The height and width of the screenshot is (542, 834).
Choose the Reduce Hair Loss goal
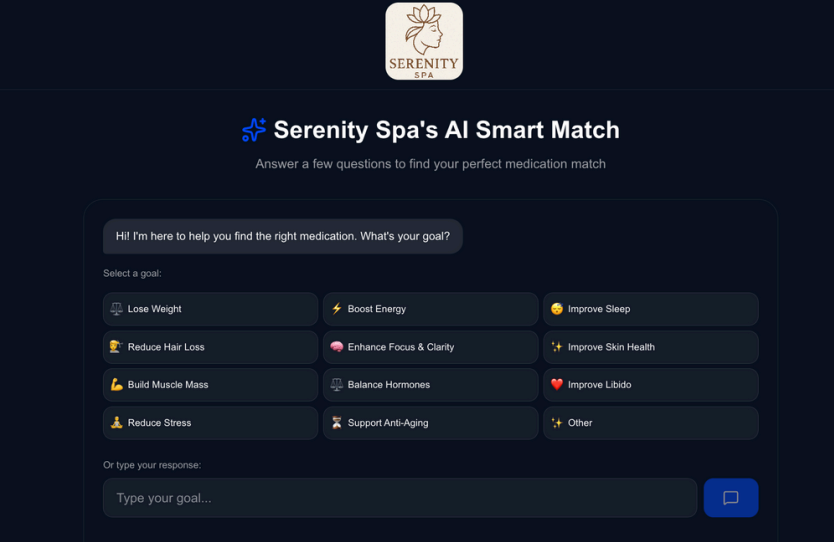[210, 347]
